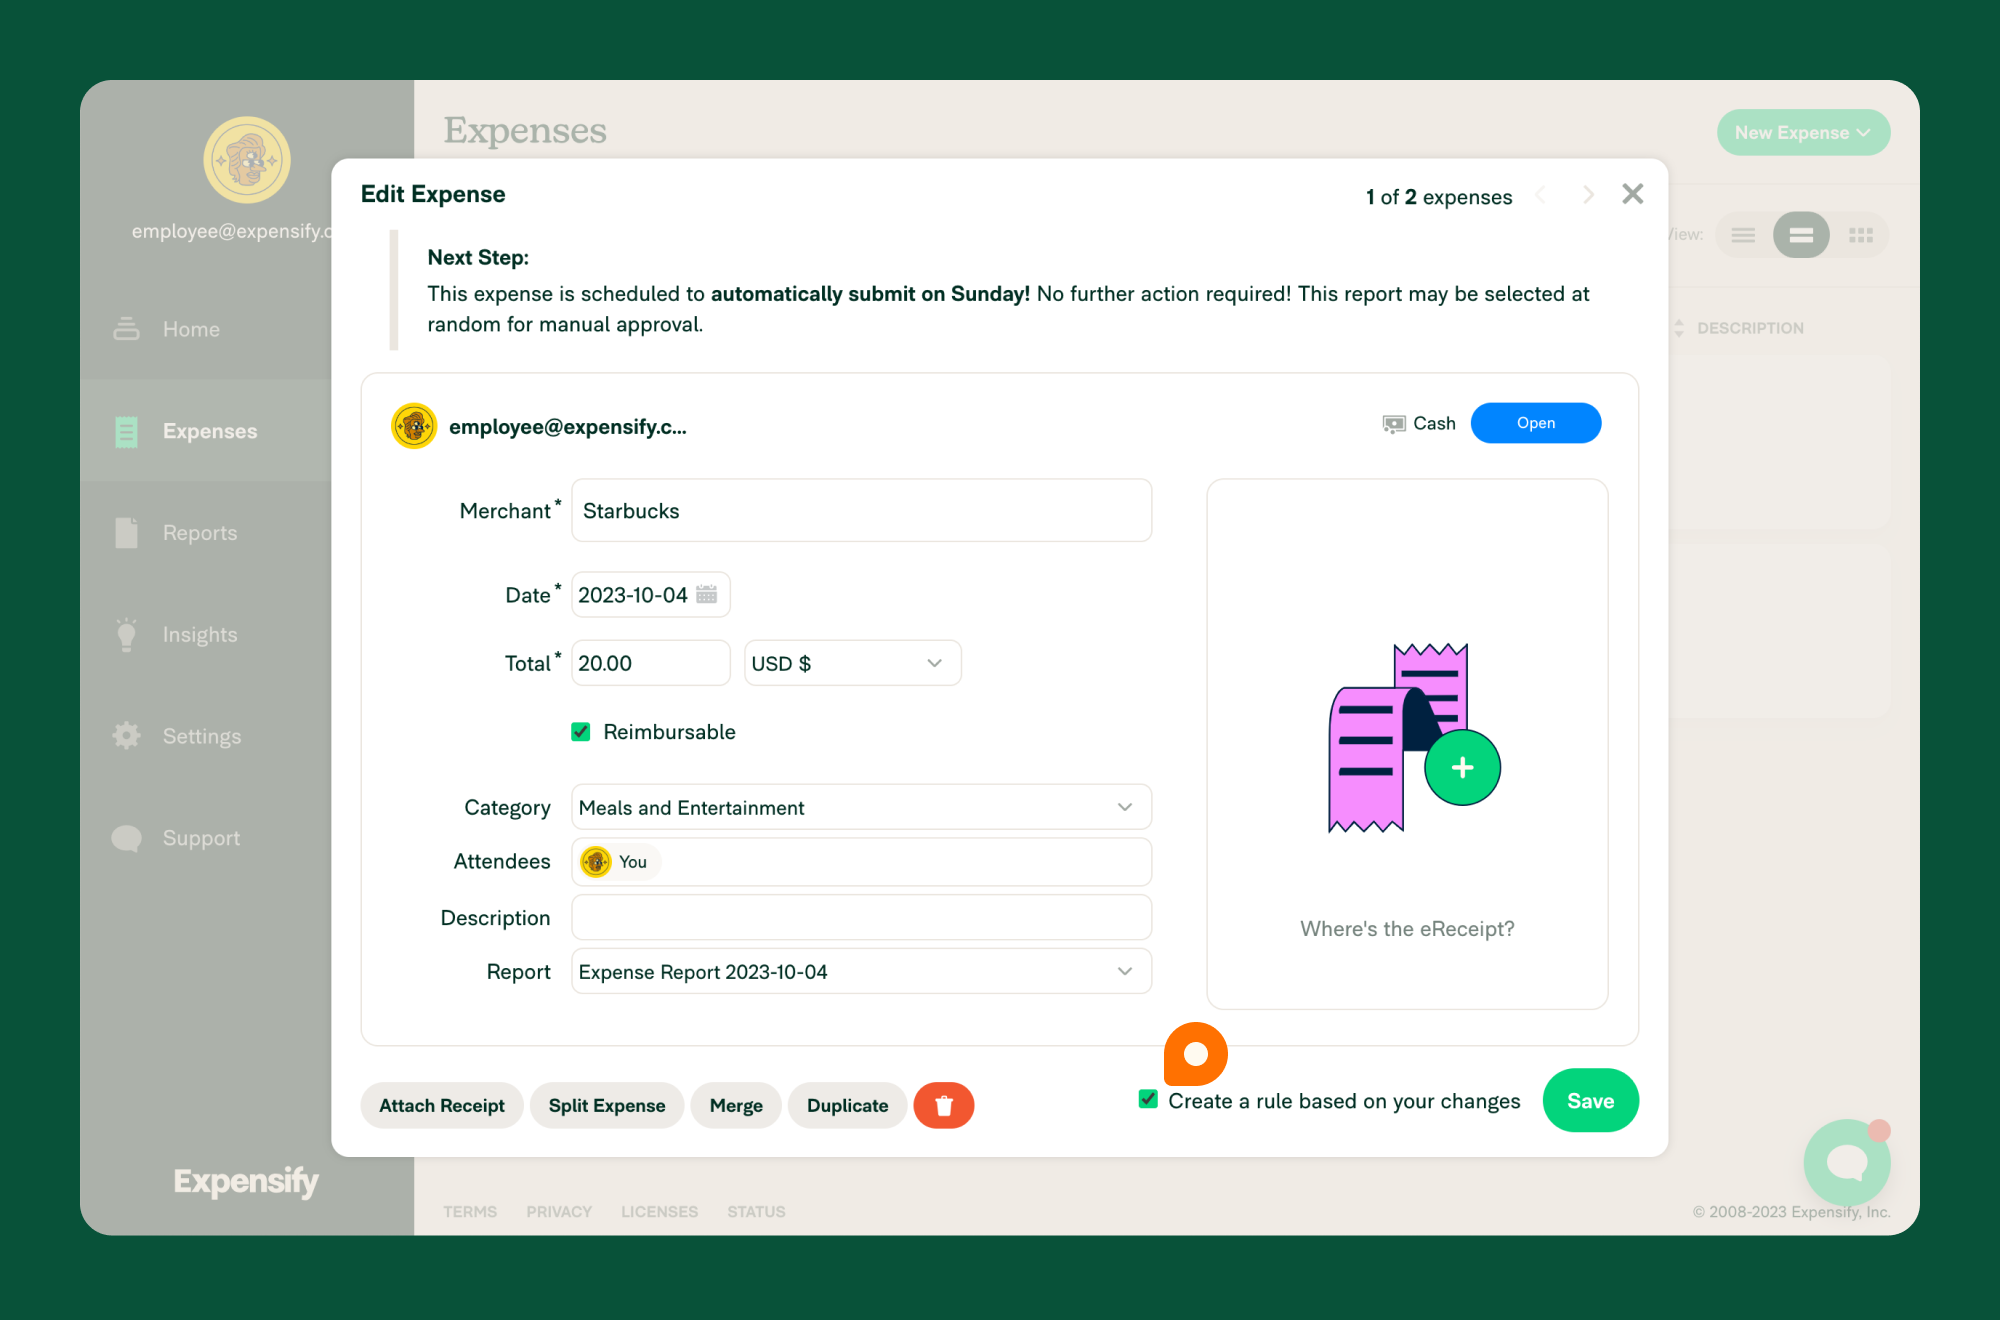Click the Expensify Home icon
2000x1320 pixels.
(128, 327)
